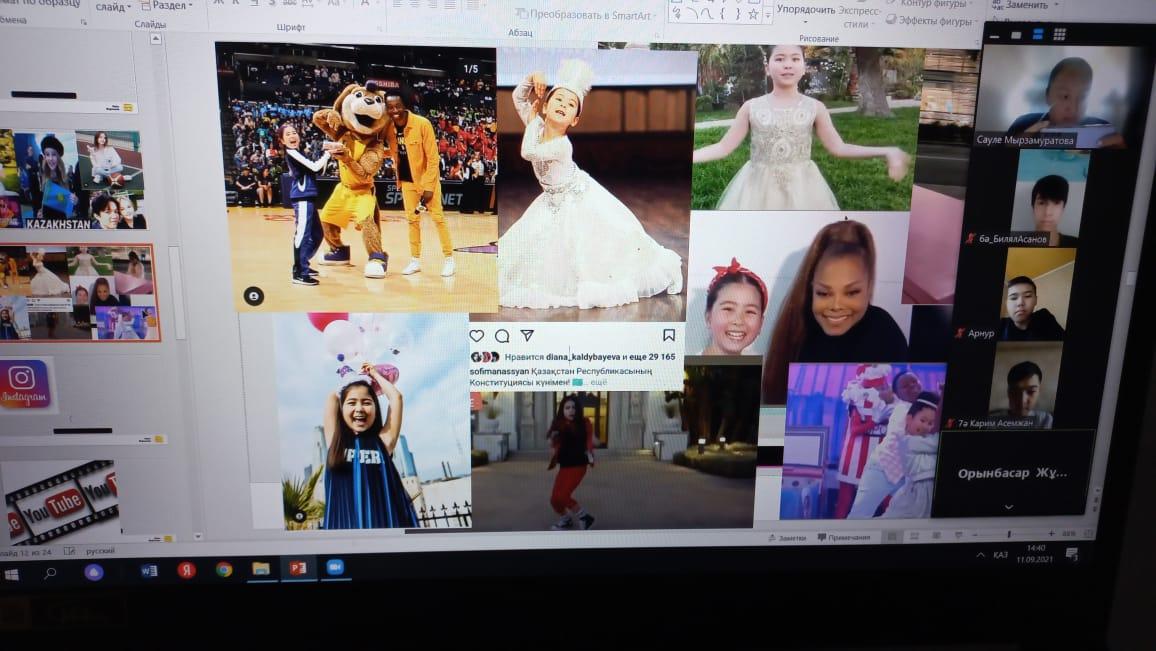Screen dimensions: 1156x651
Task: Toggle the Notes (Заметки) pane
Action: 786,537
